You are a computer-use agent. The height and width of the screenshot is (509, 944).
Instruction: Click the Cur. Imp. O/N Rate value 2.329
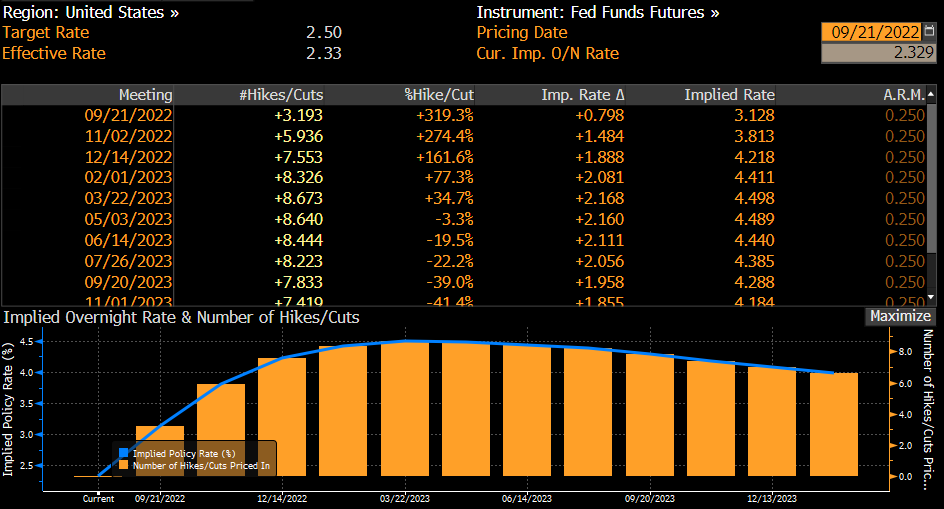878,53
